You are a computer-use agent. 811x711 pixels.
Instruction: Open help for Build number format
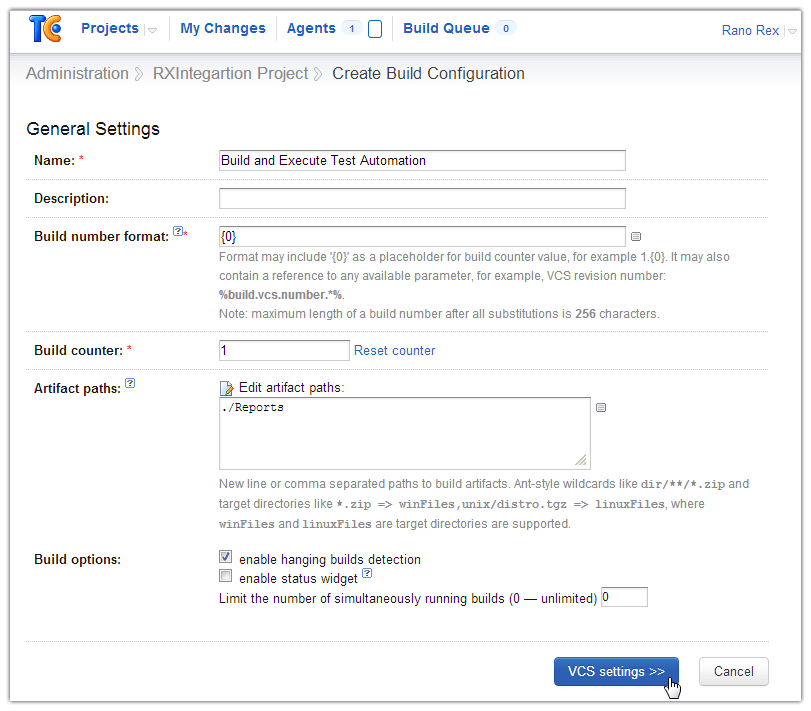coord(177,231)
